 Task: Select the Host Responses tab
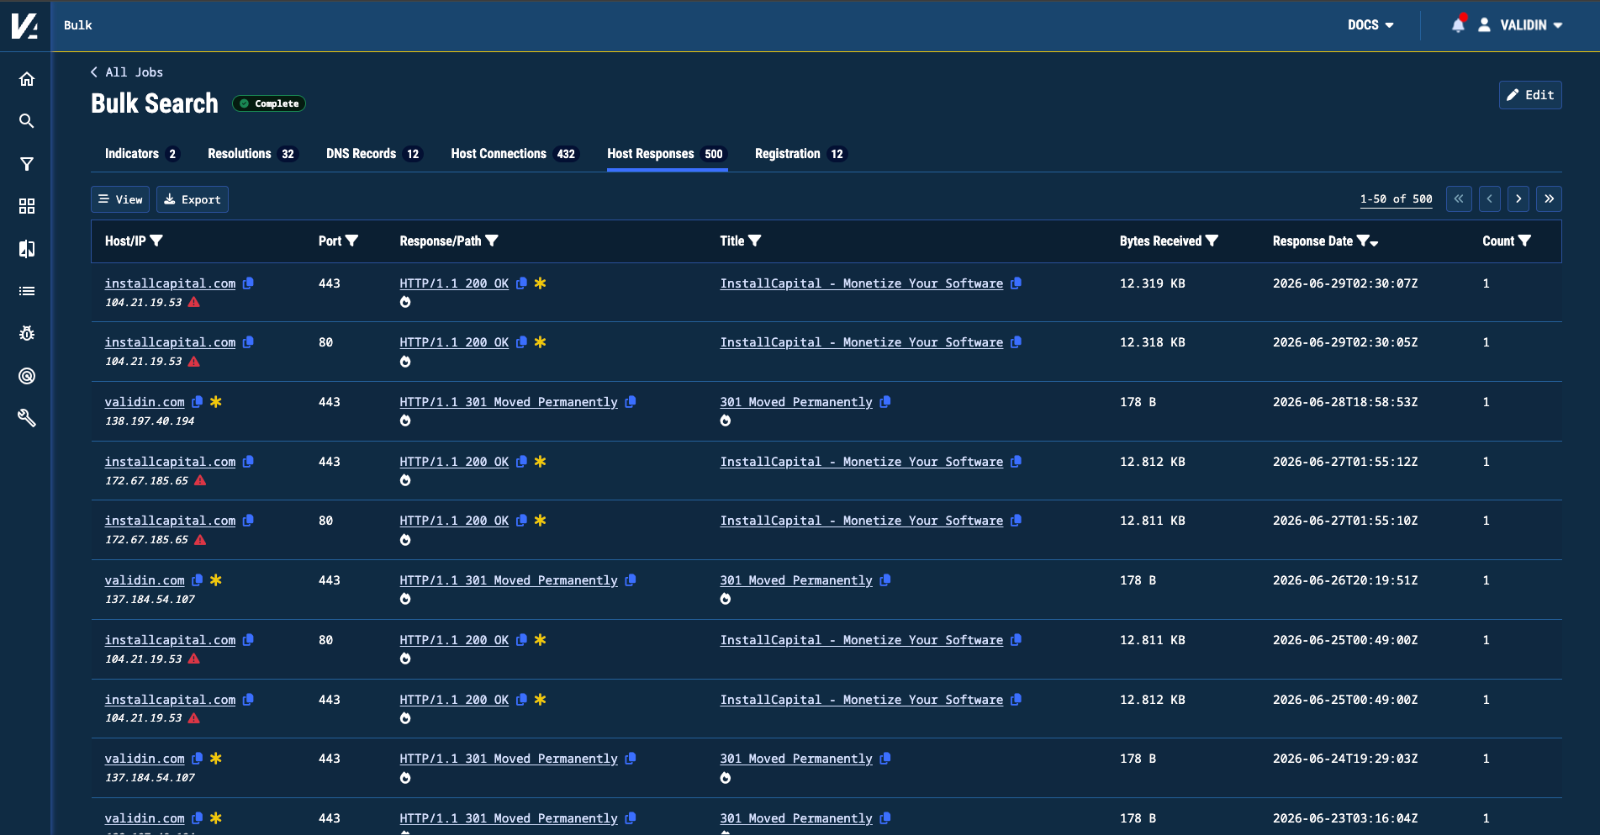coord(666,154)
